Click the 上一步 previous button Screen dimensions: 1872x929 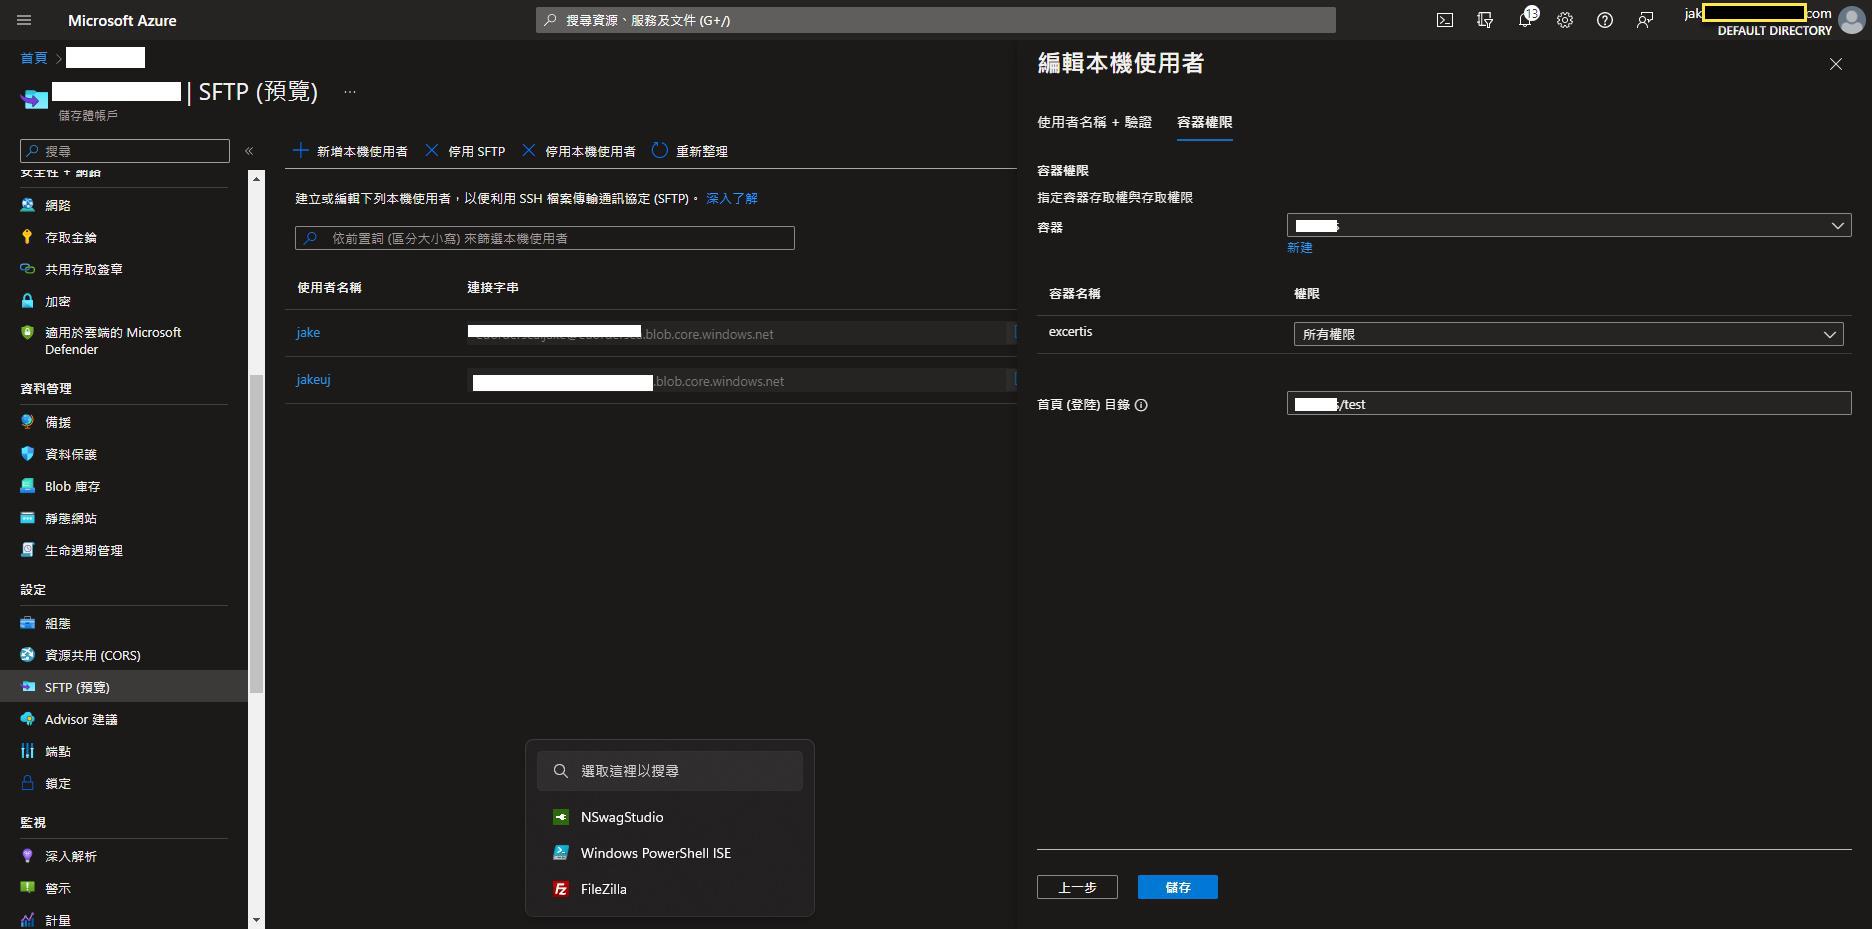pyautogui.click(x=1077, y=887)
